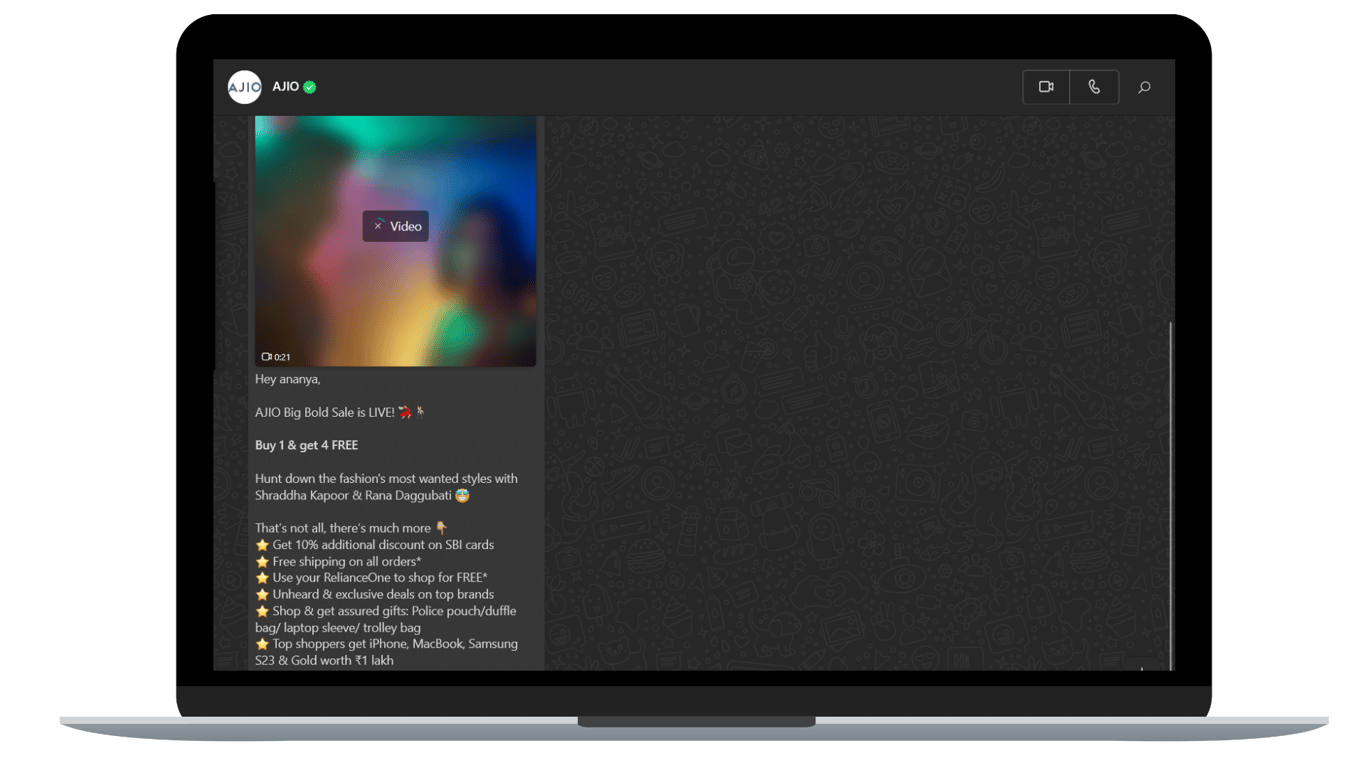
Task: Click the green verified badge beside AJIO
Action: (310, 87)
